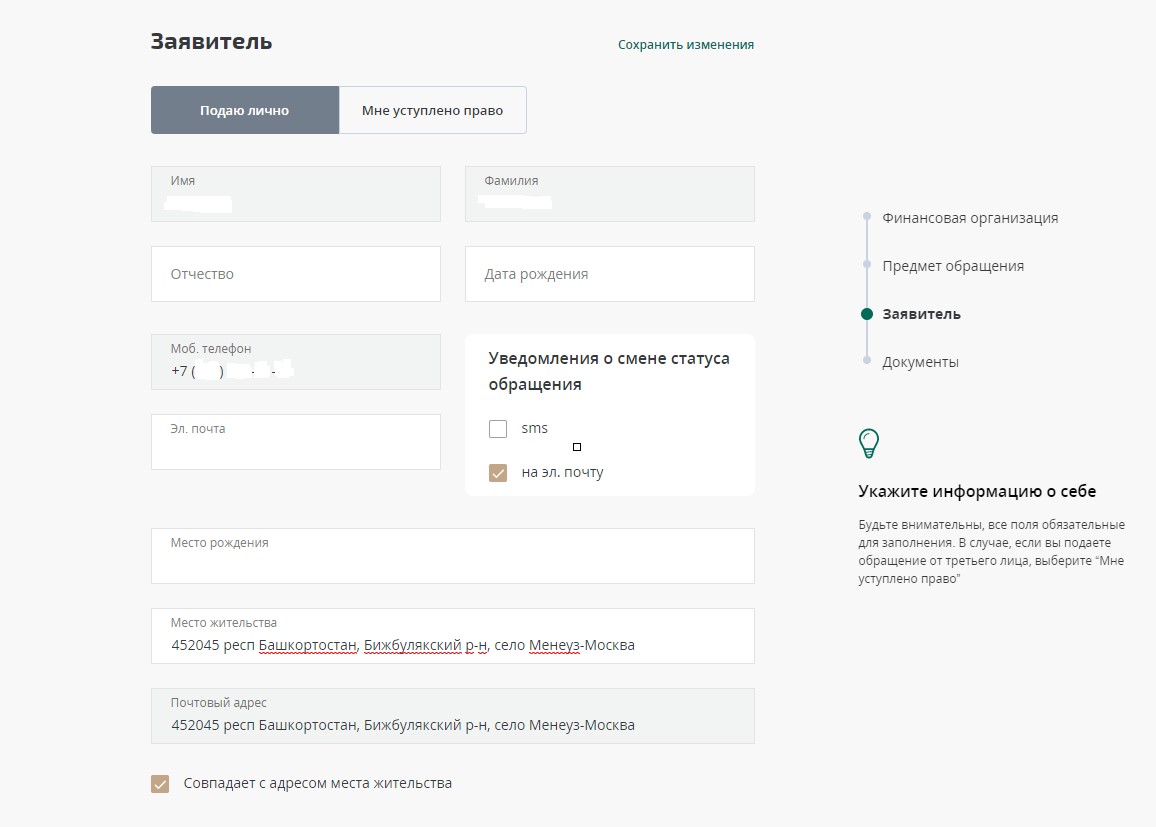Click 'Сохранить изменения' link
The image size is (1156, 827).
point(685,45)
